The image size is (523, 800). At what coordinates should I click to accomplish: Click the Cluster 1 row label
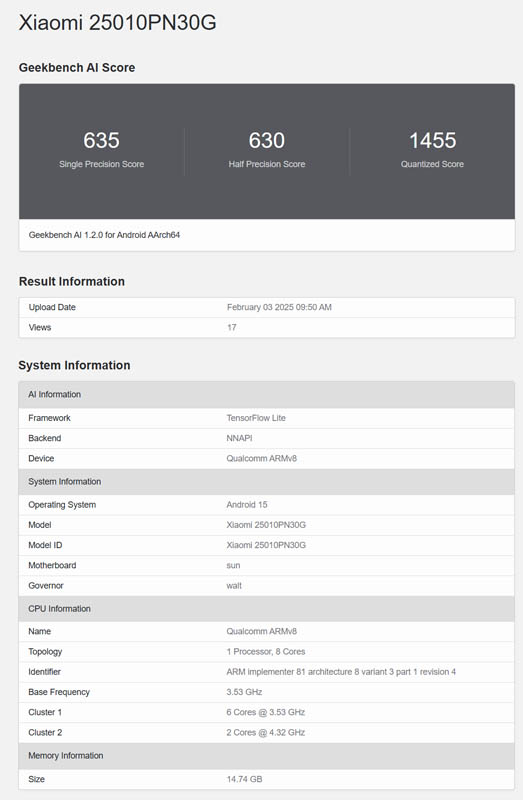[x=45, y=712]
